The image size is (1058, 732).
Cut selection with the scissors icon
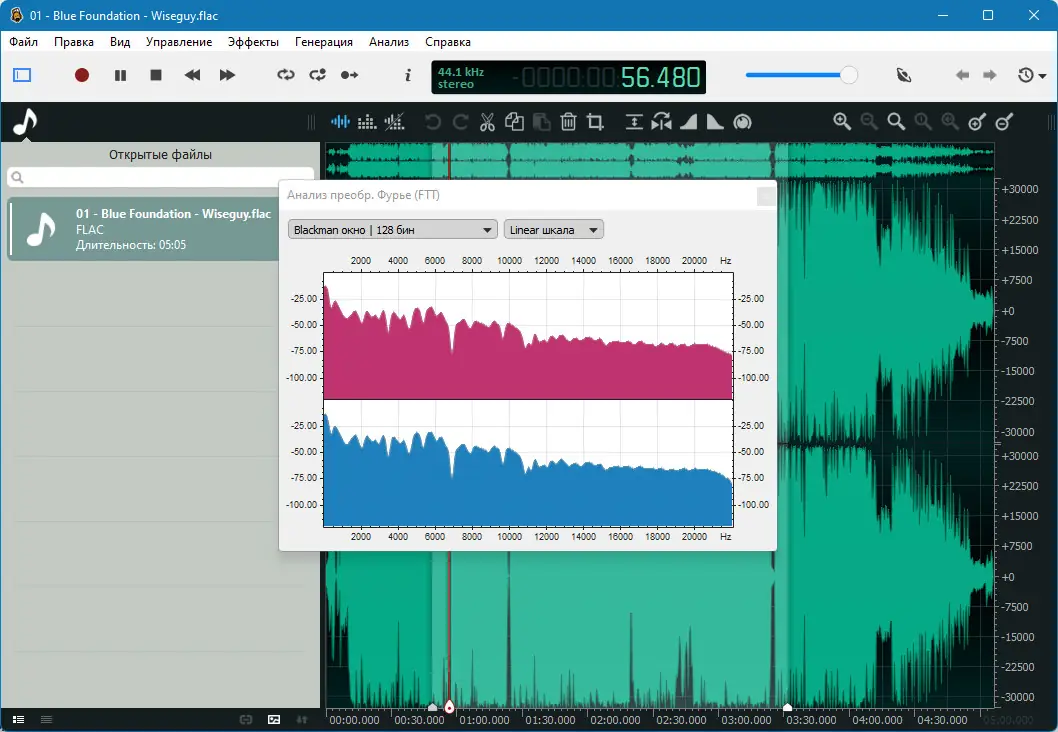pyautogui.click(x=487, y=122)
